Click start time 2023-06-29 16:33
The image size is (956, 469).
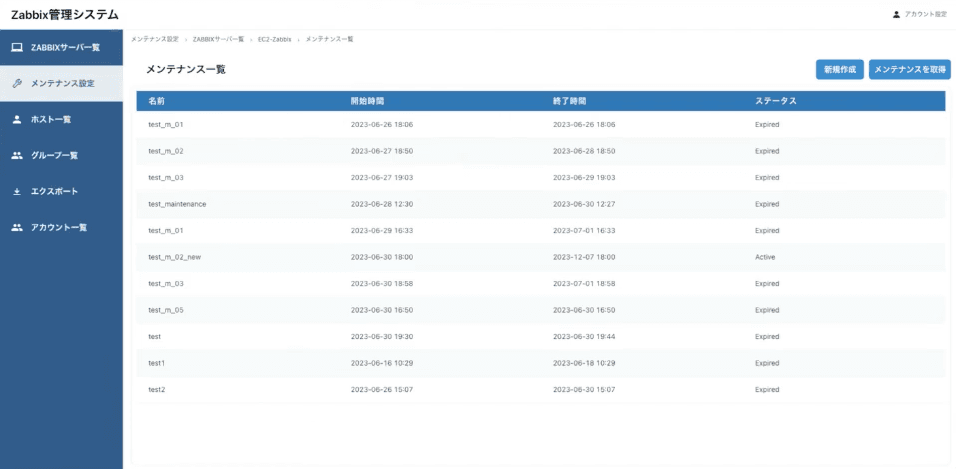coord(382,231)
